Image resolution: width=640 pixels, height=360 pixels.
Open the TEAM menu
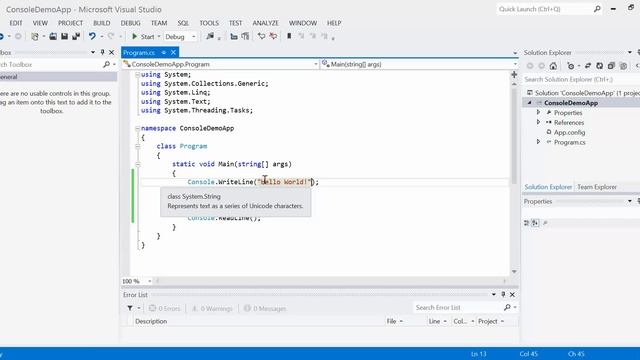[159, 23]
